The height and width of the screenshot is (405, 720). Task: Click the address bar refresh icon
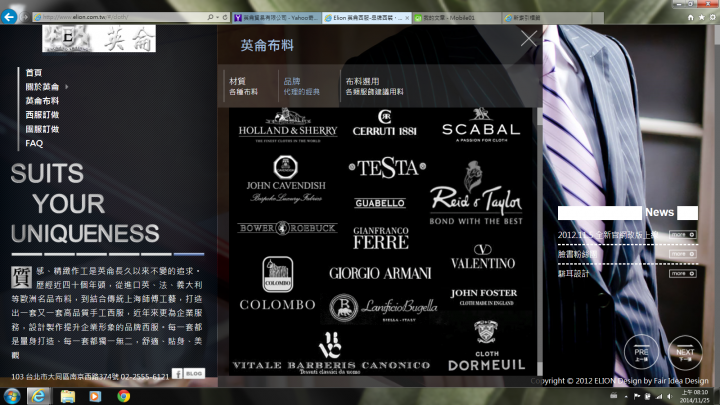click(x=225, y=17)
